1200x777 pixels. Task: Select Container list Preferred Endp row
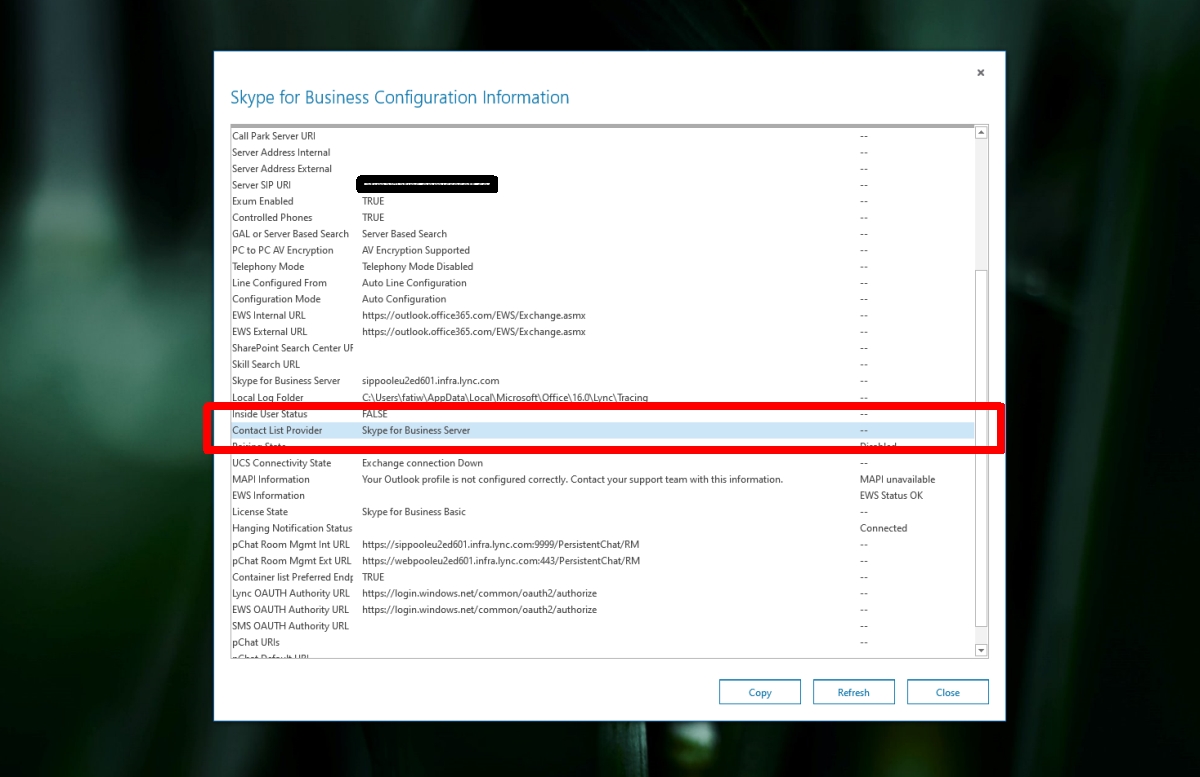click(603, 577)
